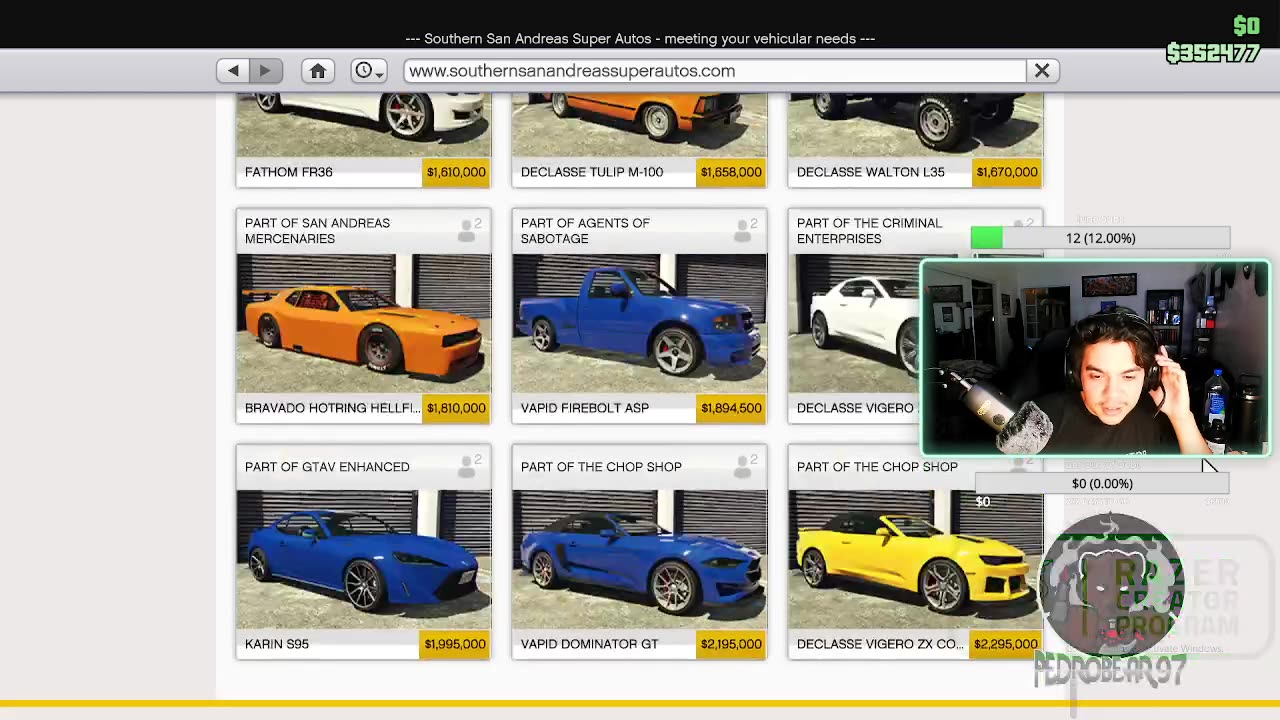The width and height of the screenshot is (1280, 720).
Task: Click the Part of GTAV Enhanced heading
Action: (x=327, y=467)
